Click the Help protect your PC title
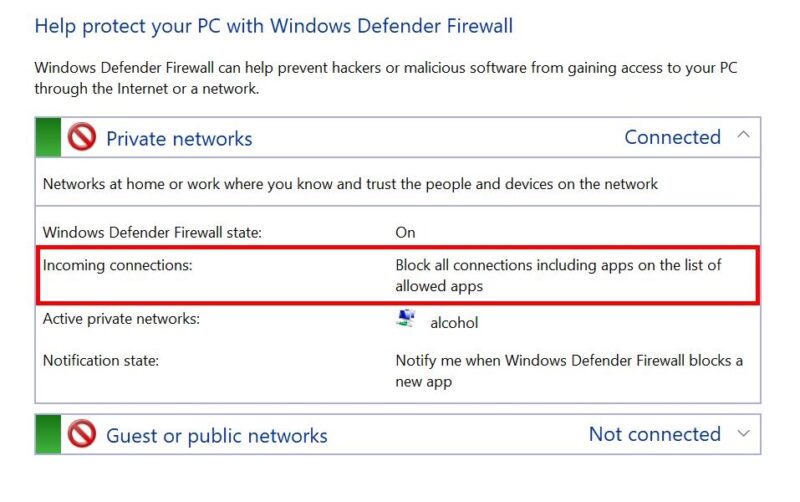This screenshot has height=502, width=800. (x=273, y=25)
